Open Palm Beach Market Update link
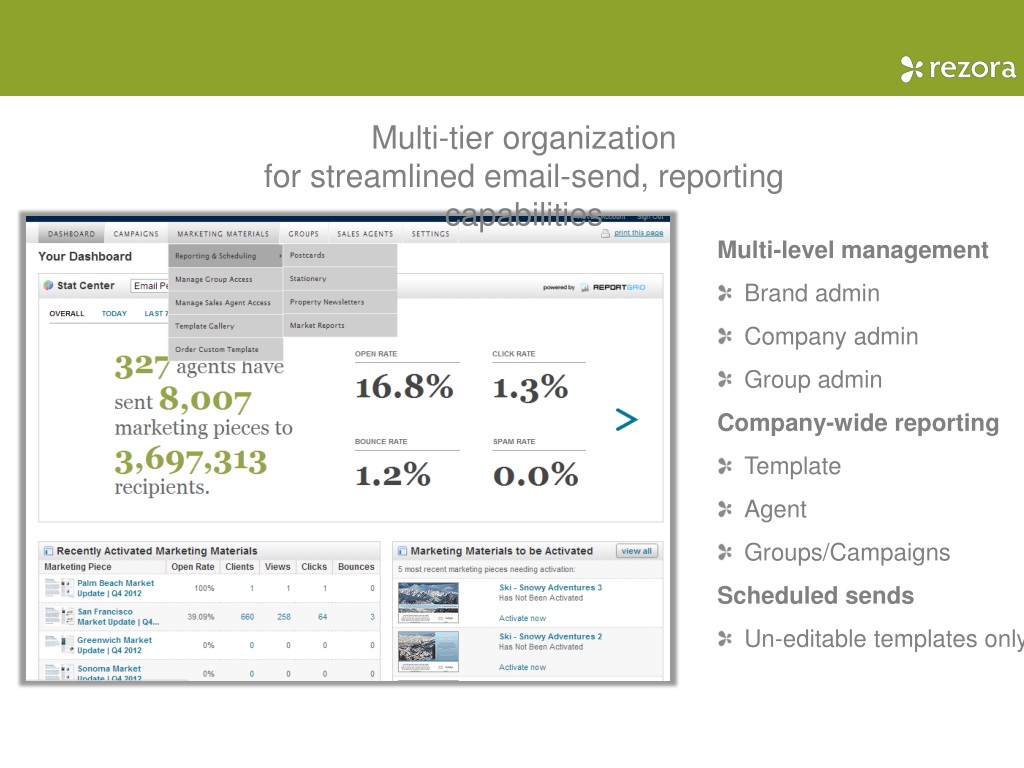 115,588
